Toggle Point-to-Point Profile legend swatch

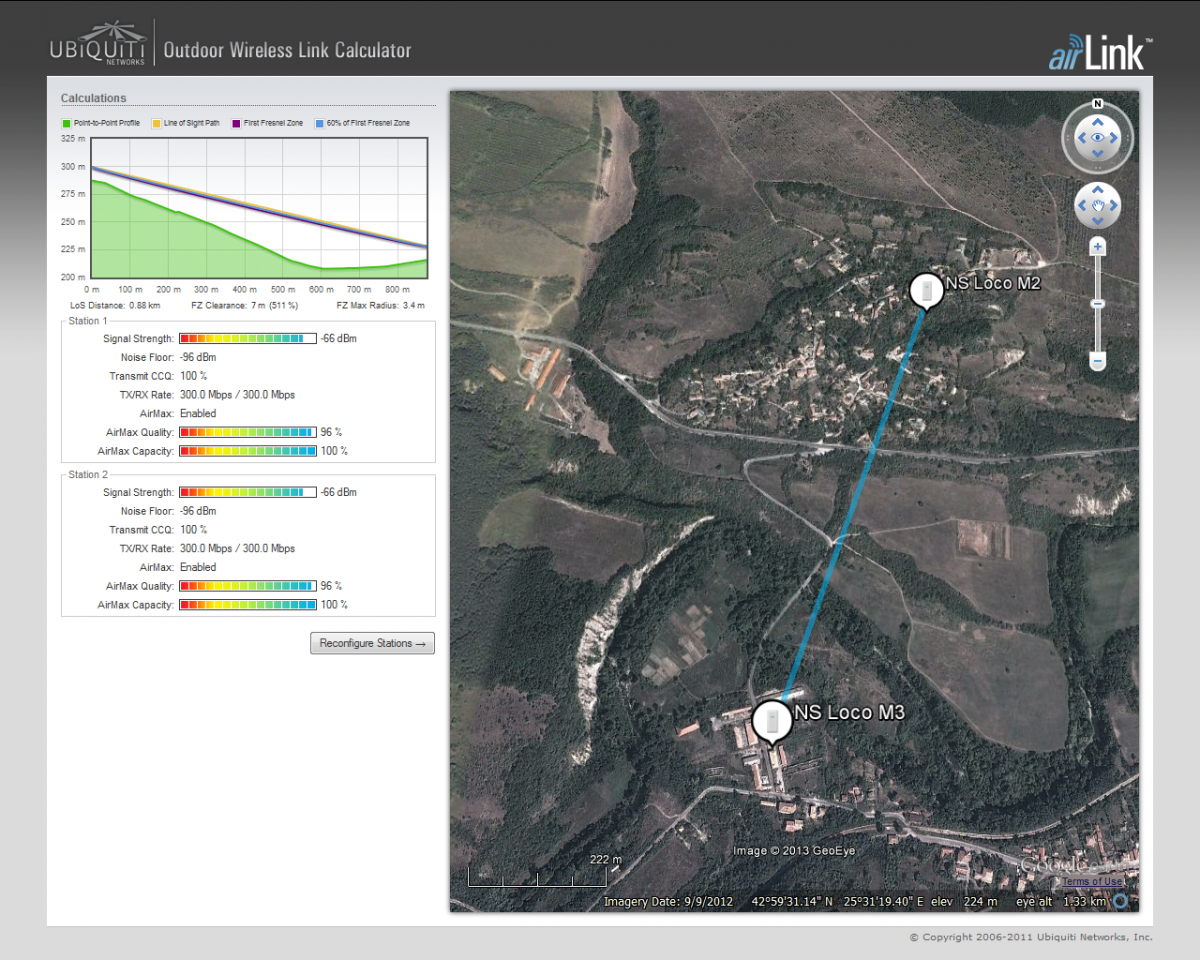tap(66, 123)
